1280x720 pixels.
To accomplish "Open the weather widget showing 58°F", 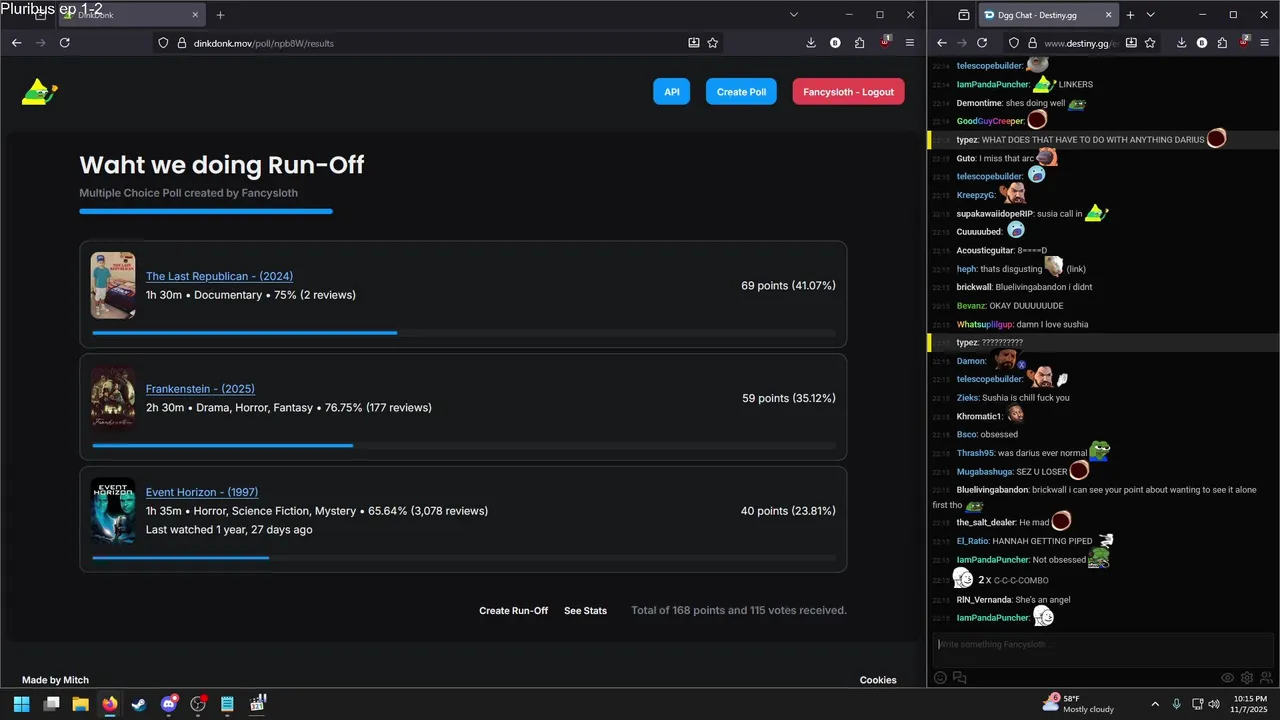I will 1078,704.
